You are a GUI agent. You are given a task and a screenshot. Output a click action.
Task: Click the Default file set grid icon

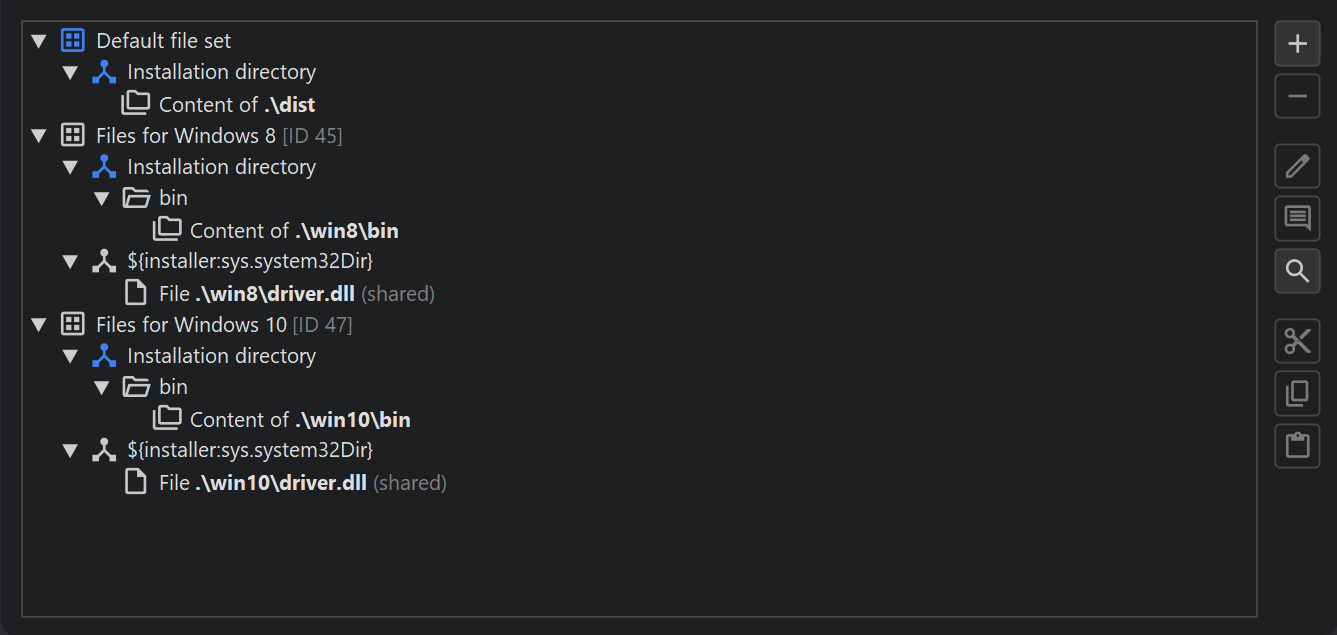click(72, 41)
